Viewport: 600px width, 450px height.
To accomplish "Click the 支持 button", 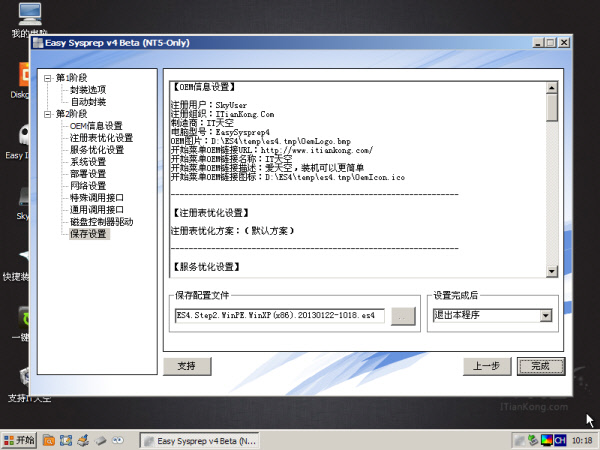I will (x=187, y=366).
